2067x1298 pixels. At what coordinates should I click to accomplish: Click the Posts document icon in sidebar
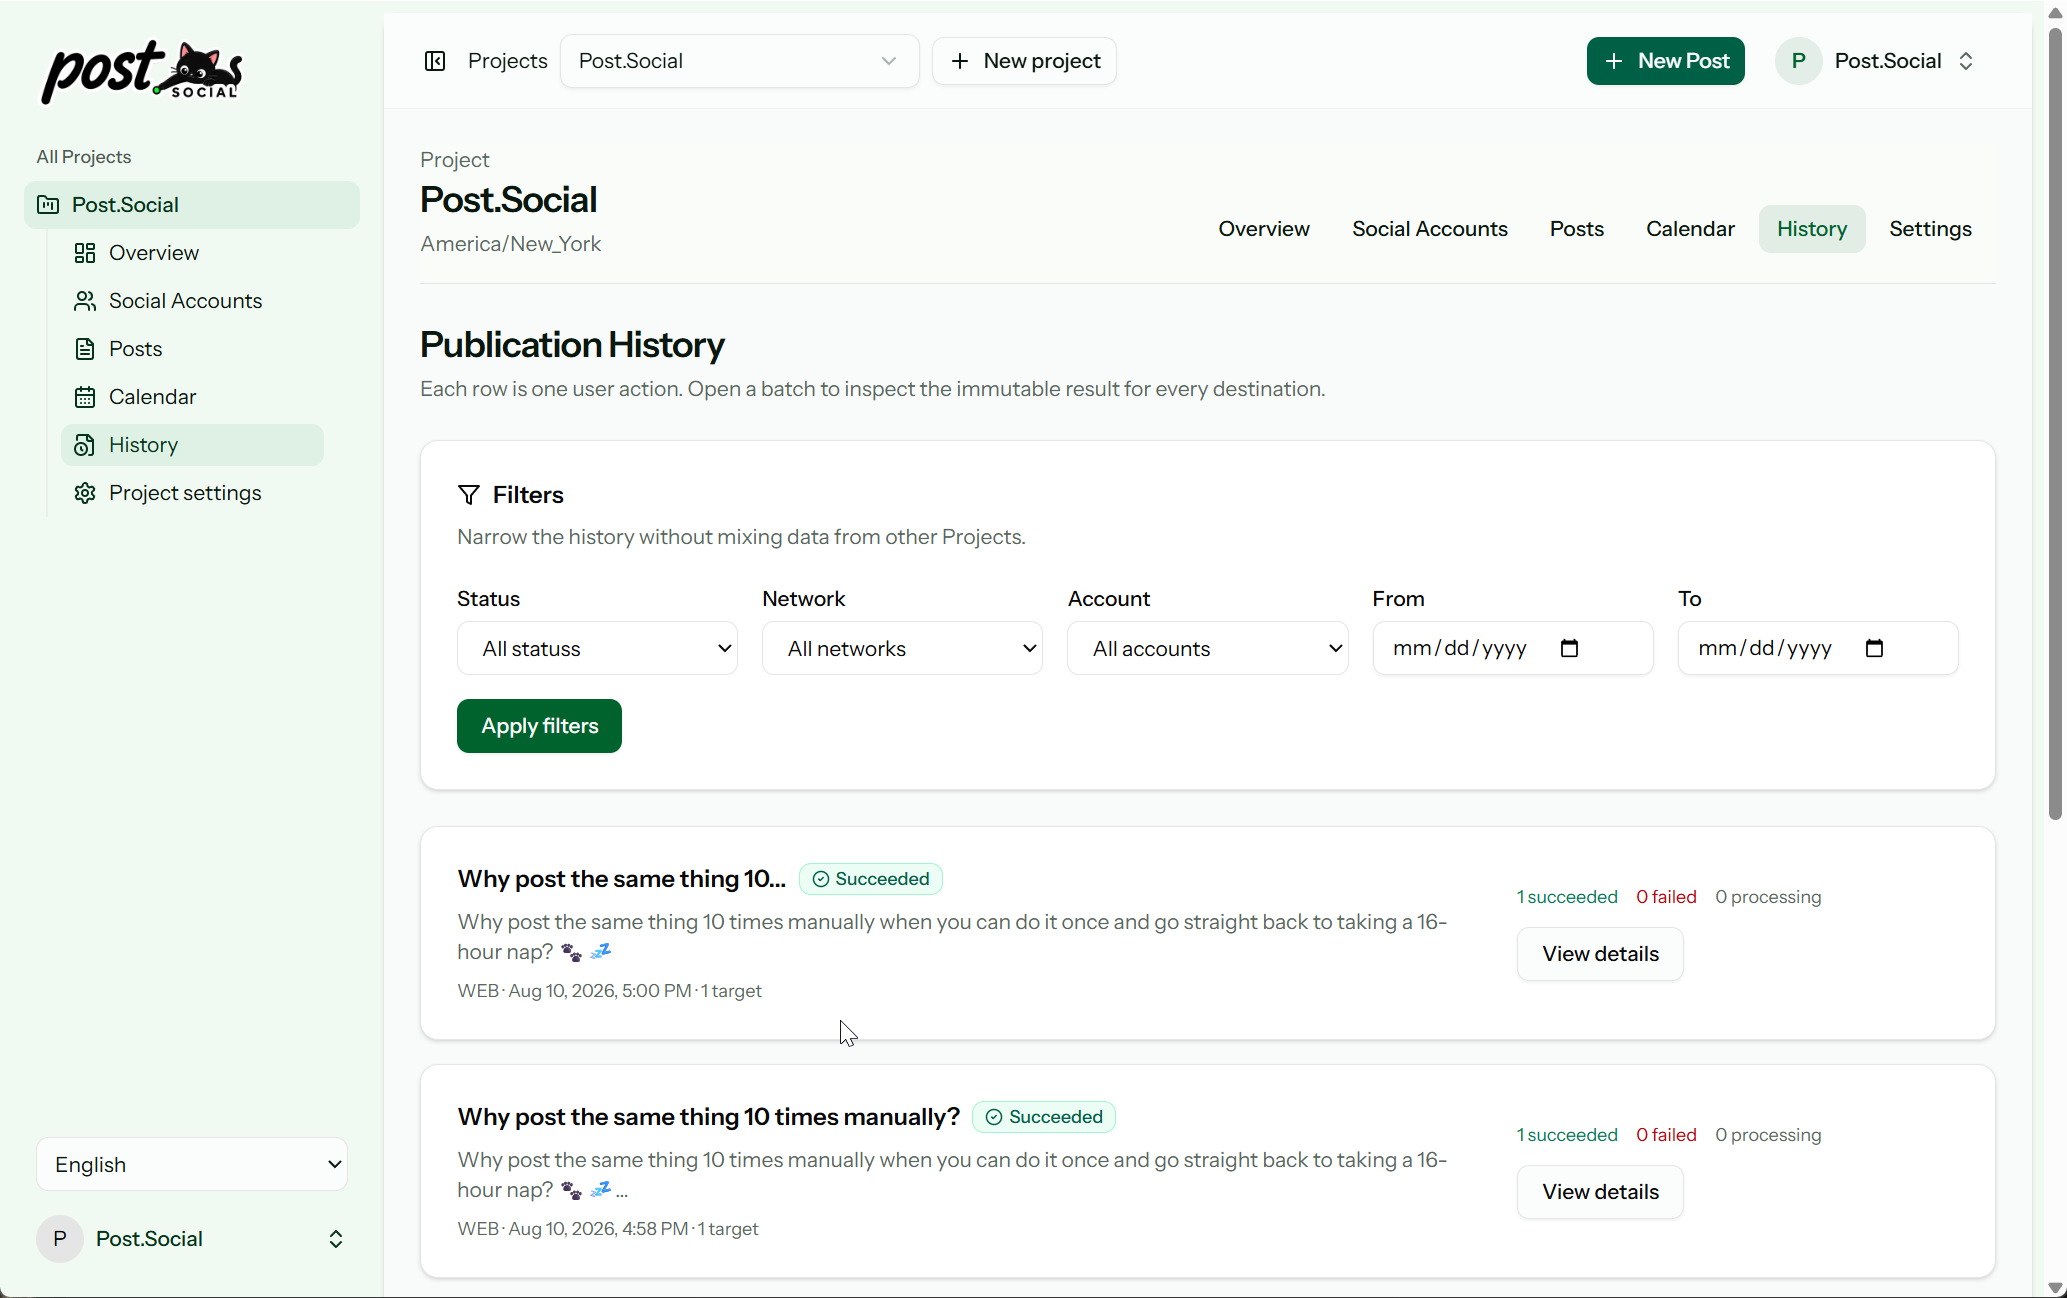pyautogui.click(x=85, y=349)
